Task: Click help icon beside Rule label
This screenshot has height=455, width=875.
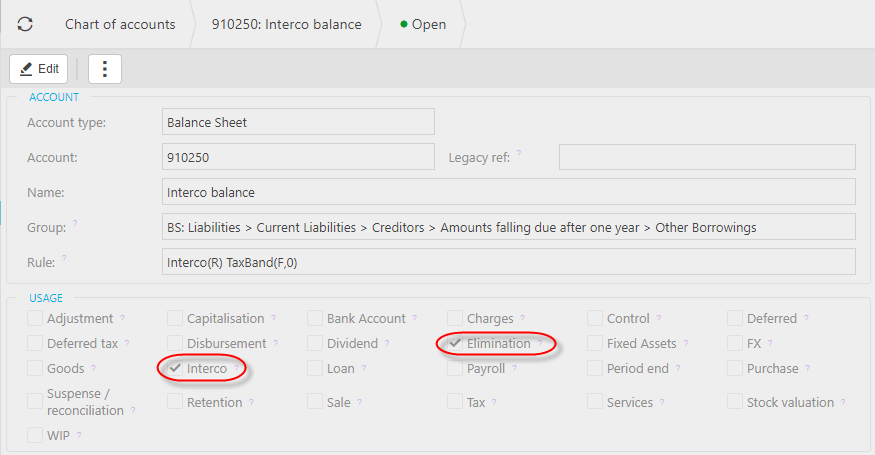Action: 64,259
